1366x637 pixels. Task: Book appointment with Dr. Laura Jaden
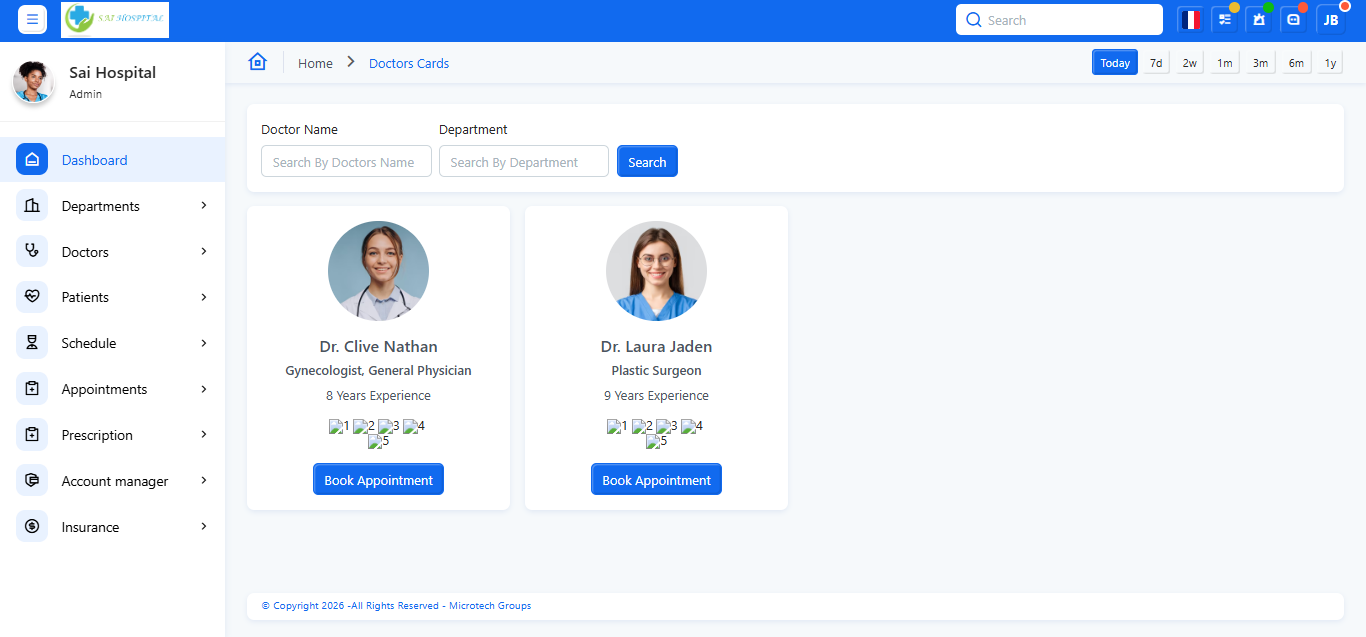(656, 480)
